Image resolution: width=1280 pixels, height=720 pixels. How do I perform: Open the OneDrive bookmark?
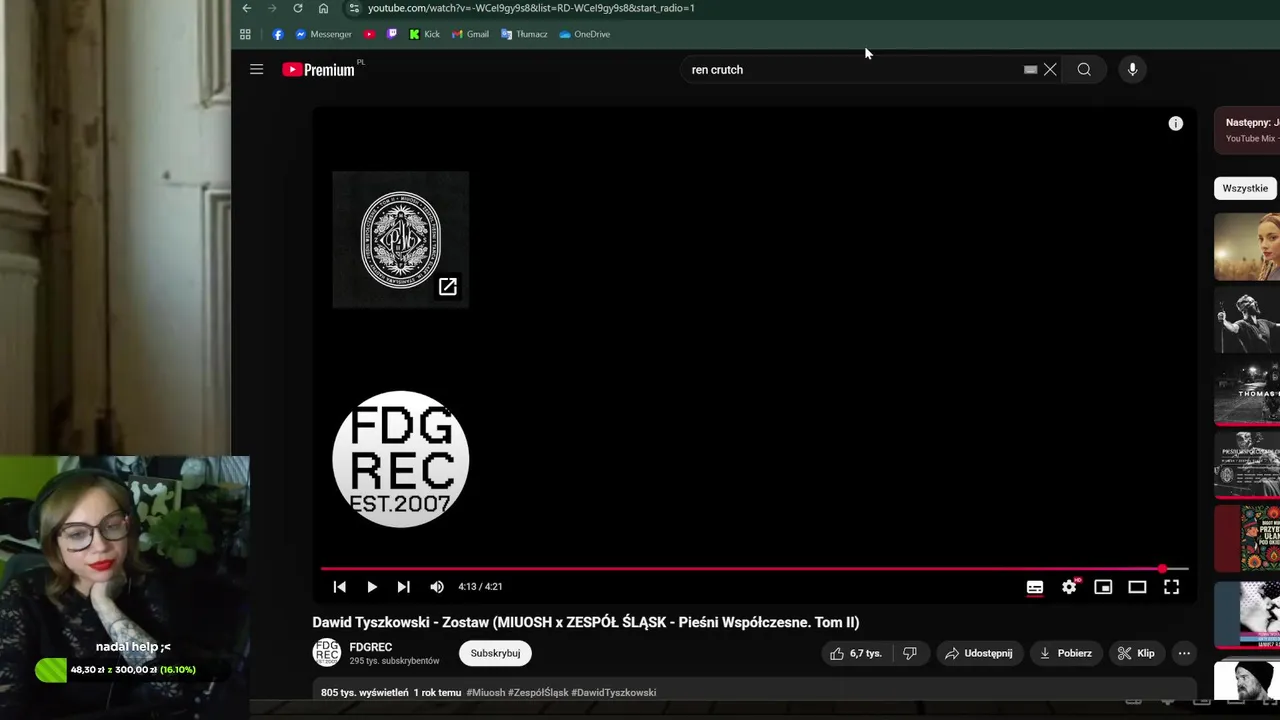pyautogui.click(x=585, y=34)
